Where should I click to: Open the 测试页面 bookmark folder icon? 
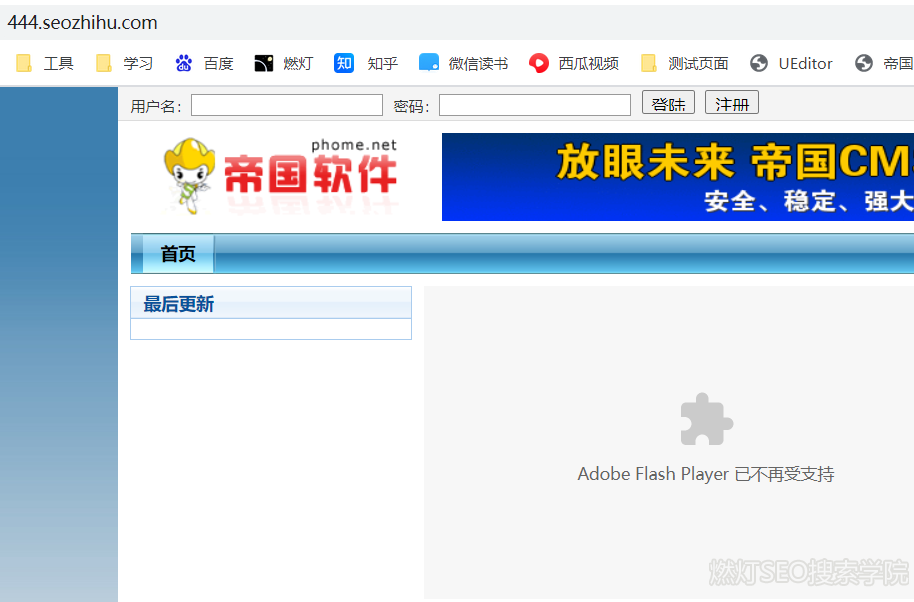tap(649, 63)
